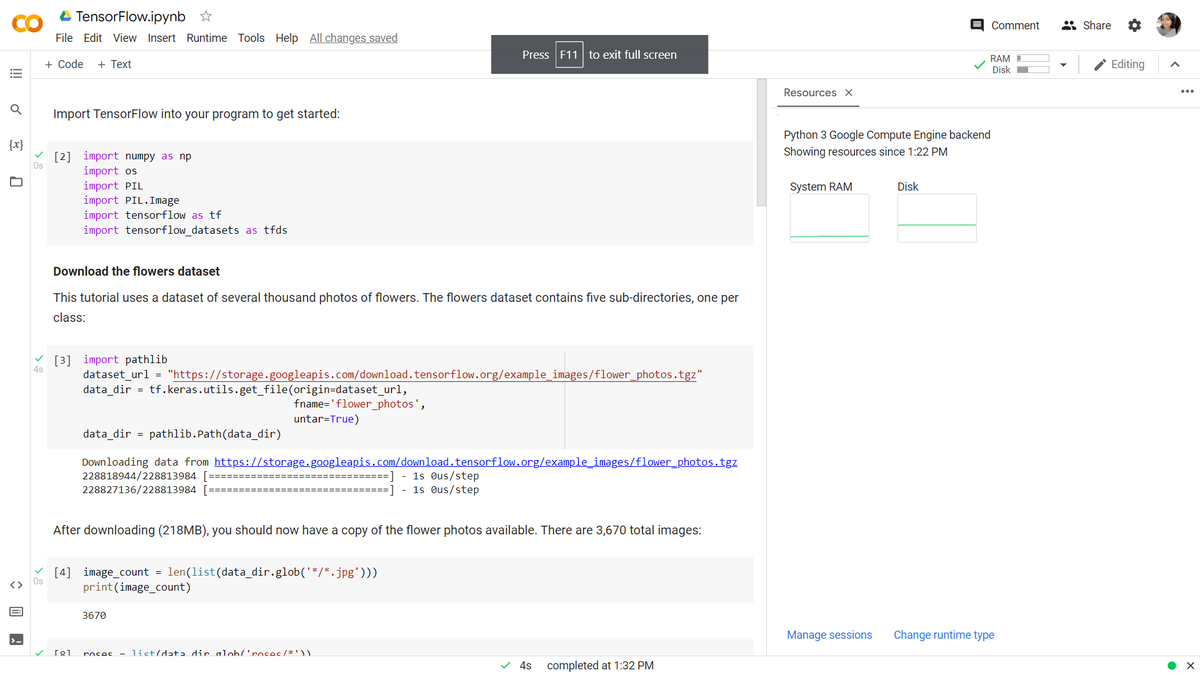Expand runtime connection dropdown arrow

(1063, 65)
